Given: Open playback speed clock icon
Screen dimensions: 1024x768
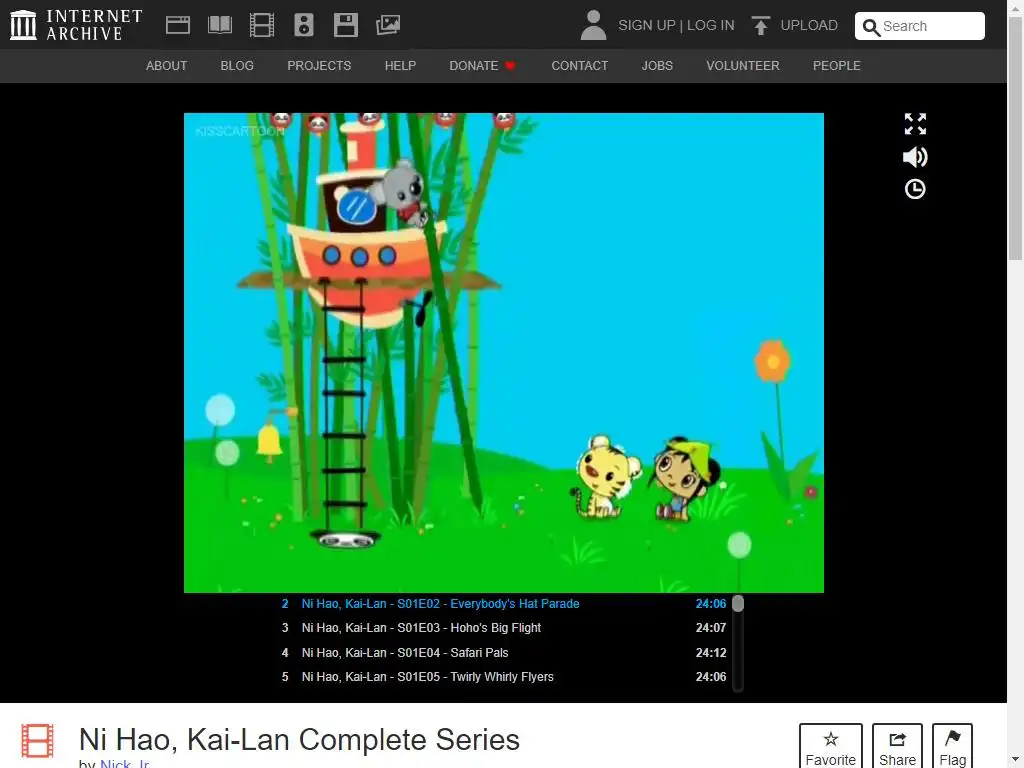Looking at the screenshot, I should (915, 189).
